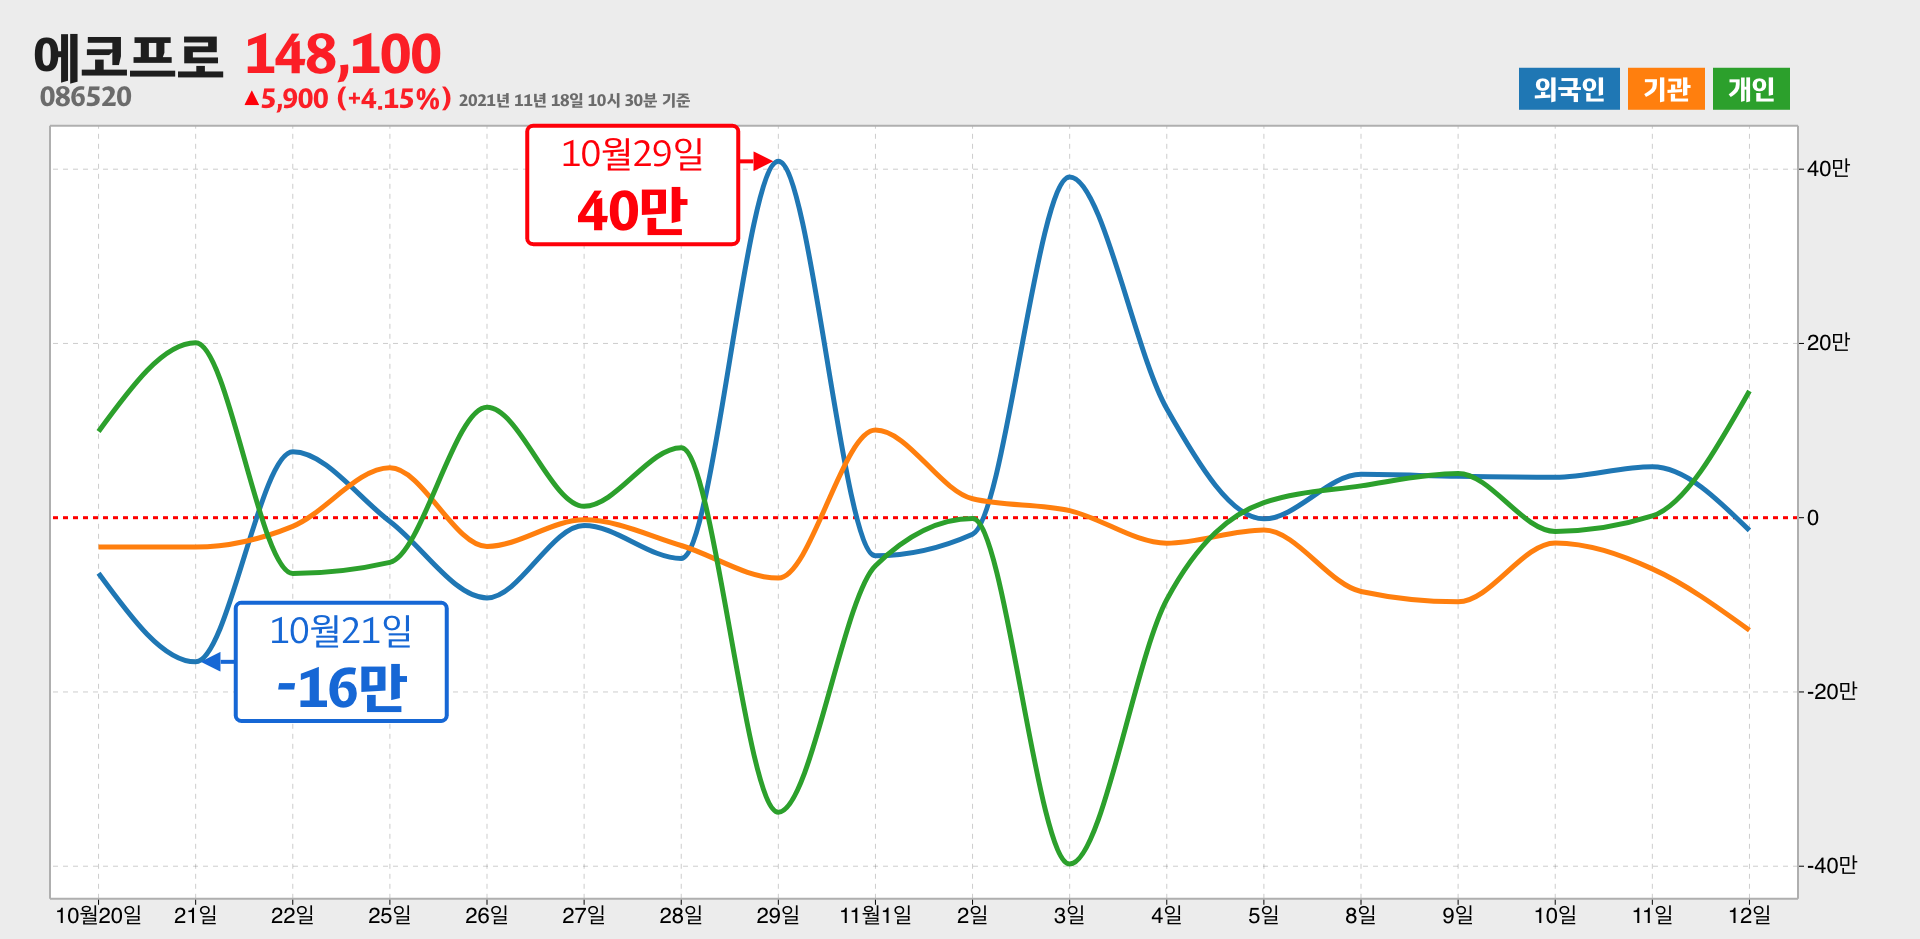
Task: Click the stock name 에코프로
Action: point(128,56)
